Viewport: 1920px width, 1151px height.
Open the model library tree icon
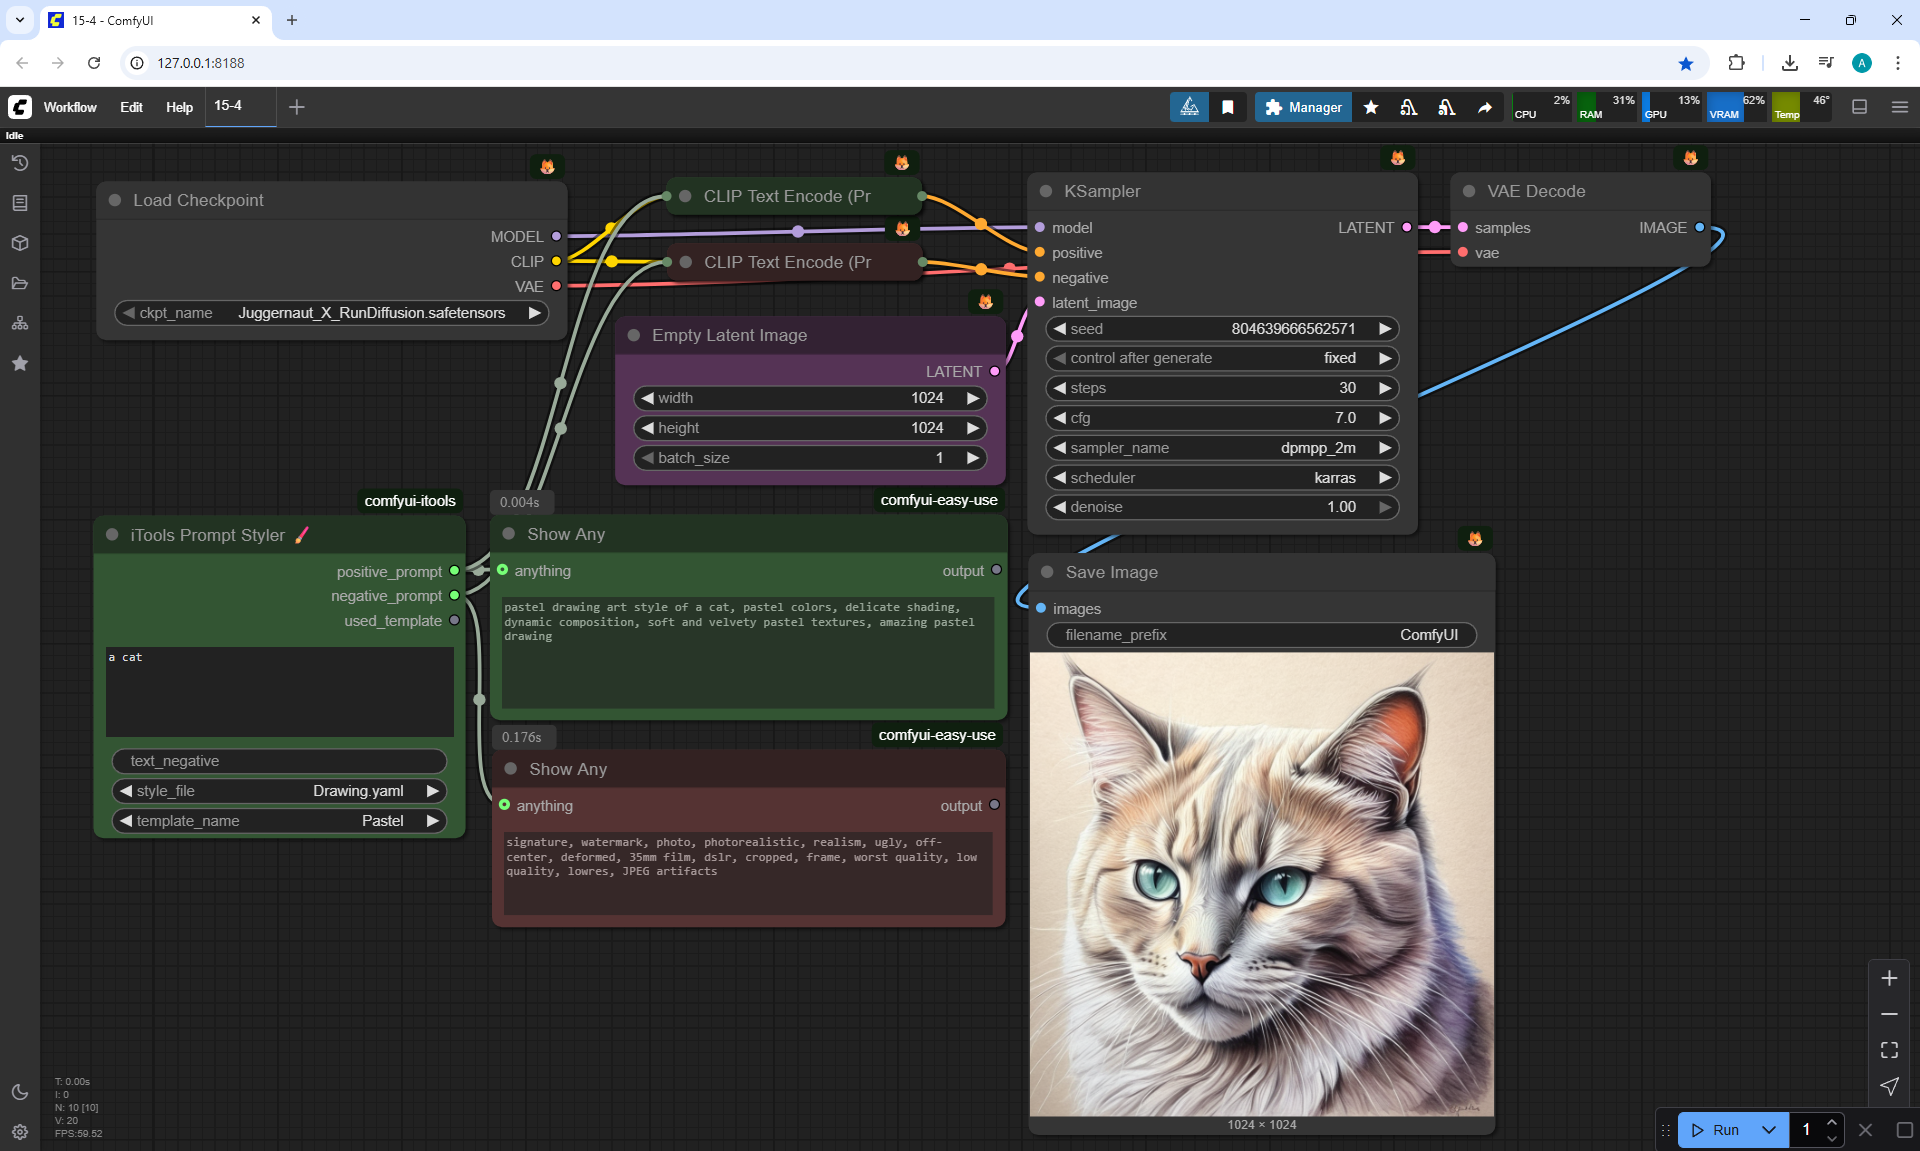(19, 323)
